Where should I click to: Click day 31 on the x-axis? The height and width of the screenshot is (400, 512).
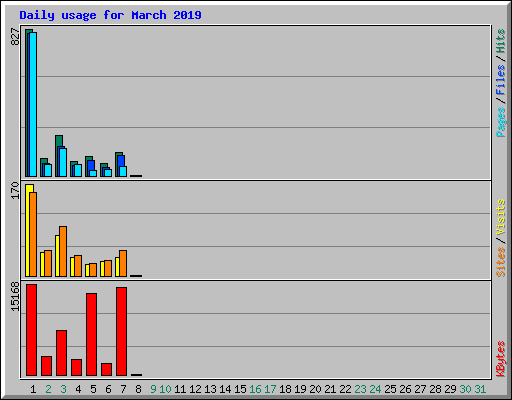point(480,389)
